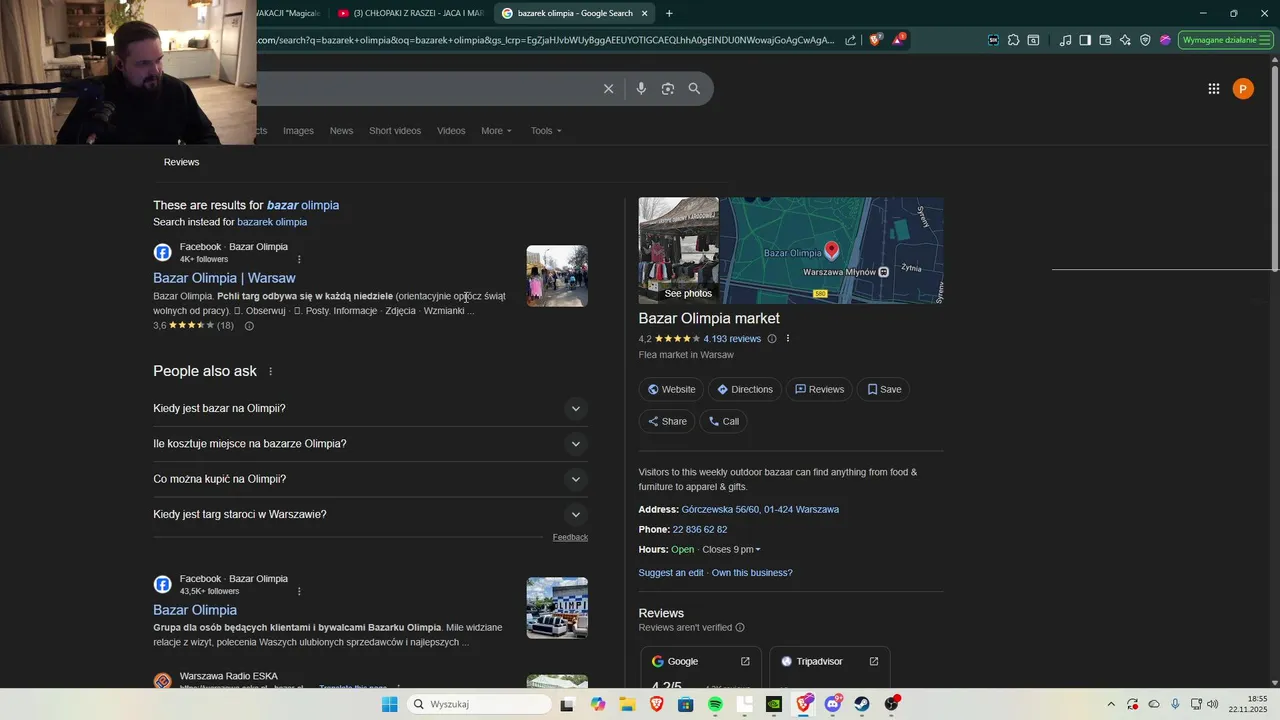Open the Brave Shields lion icon
This screenshot has height=720, width=1280.
click(875, 40)
